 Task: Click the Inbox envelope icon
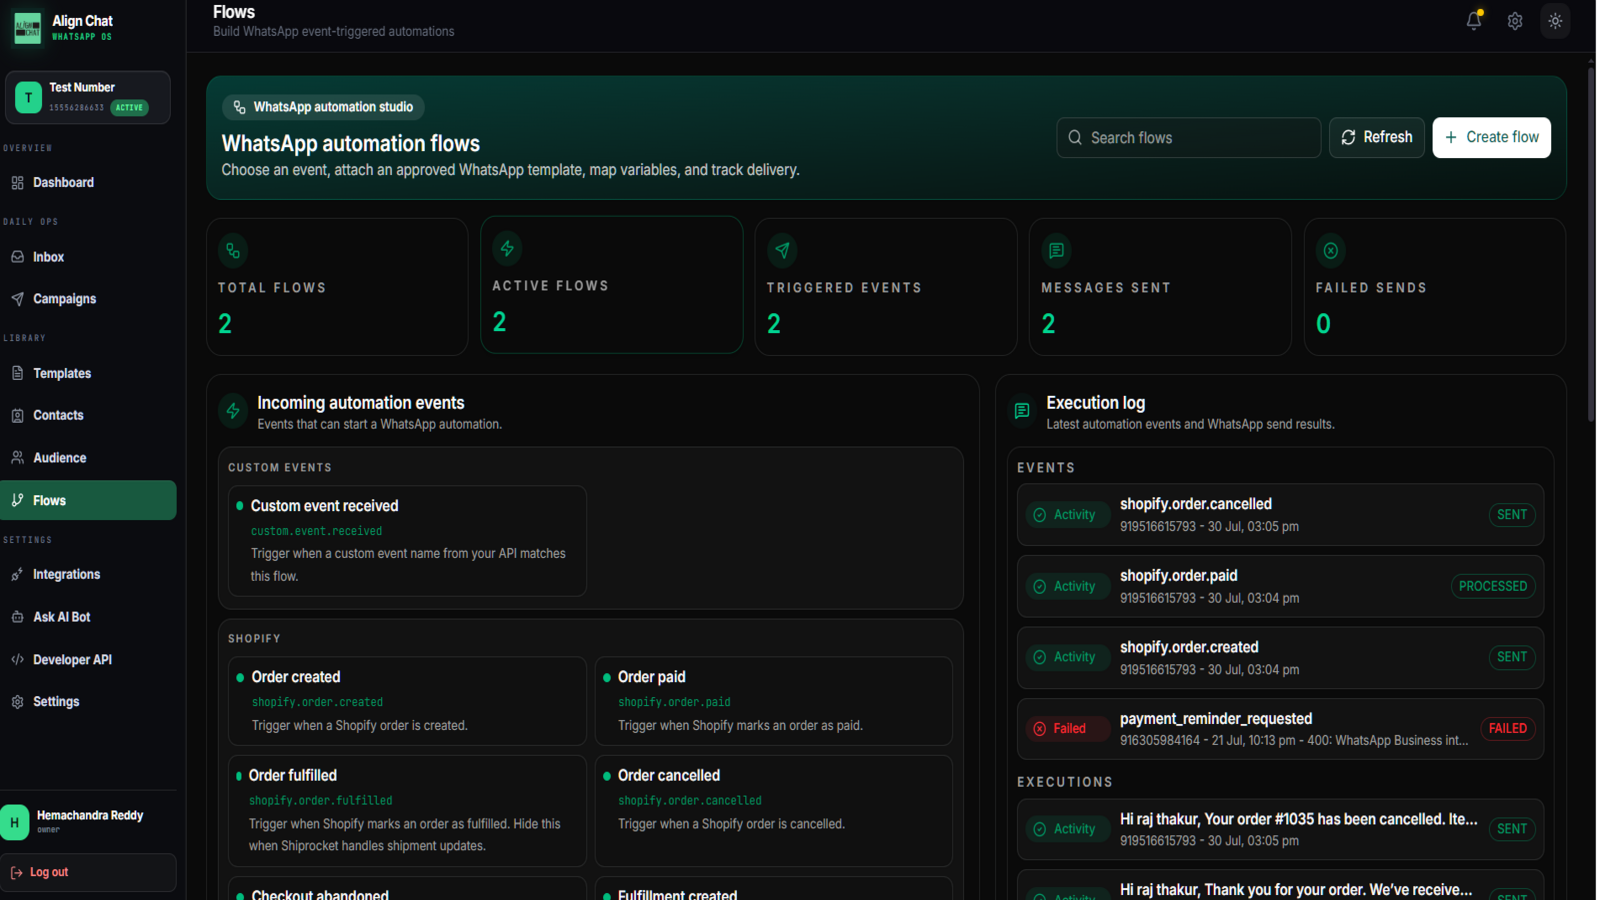click(x=17, y=257)
